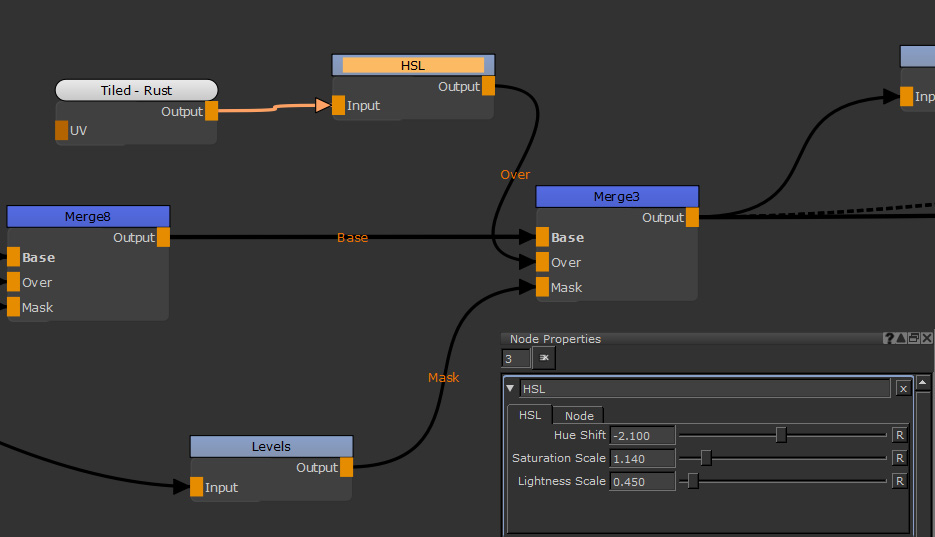Click the Saturation Scale slider handle

tap(706, 458)
